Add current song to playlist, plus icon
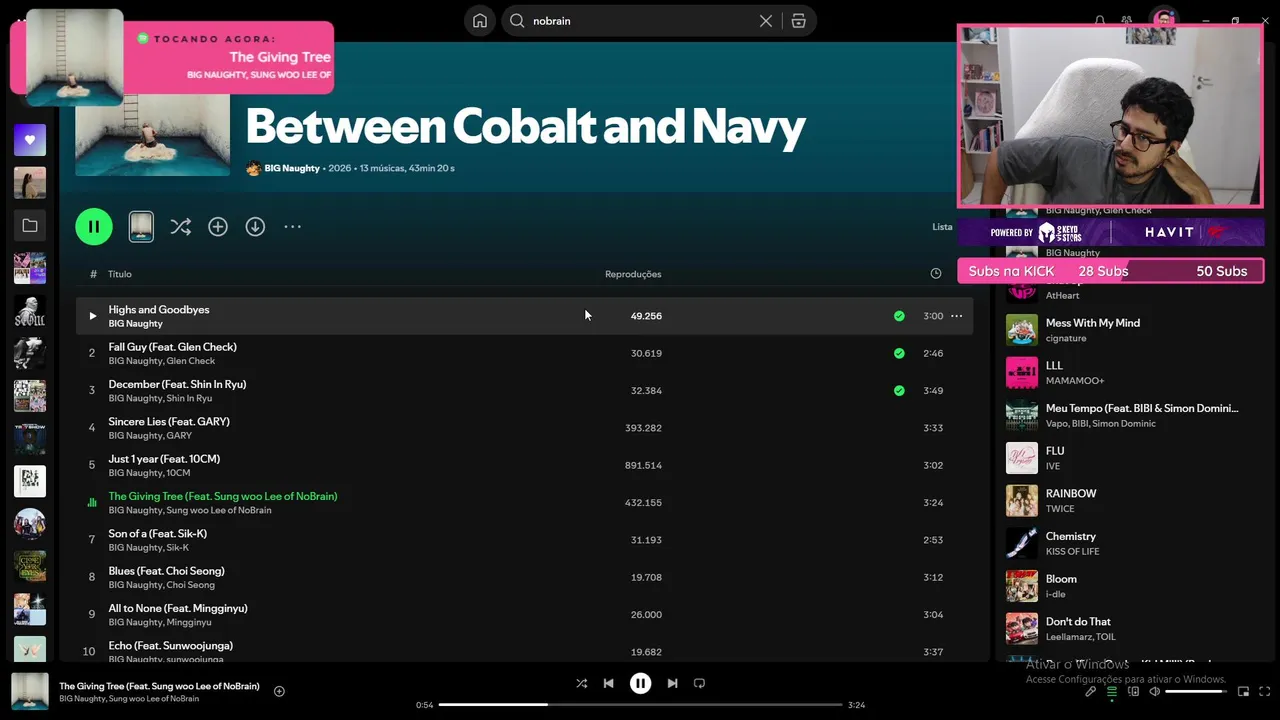Viewport: 1280px width, 720px height. [x=279, y=691]
